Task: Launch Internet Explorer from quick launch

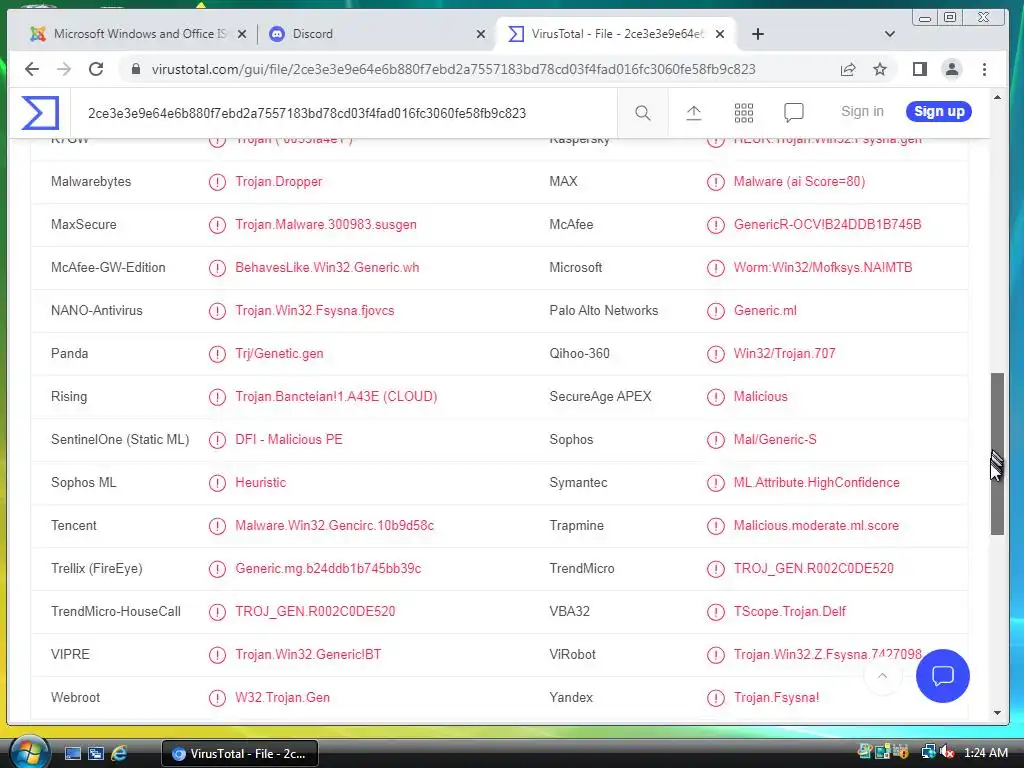Action: [119, 754]
